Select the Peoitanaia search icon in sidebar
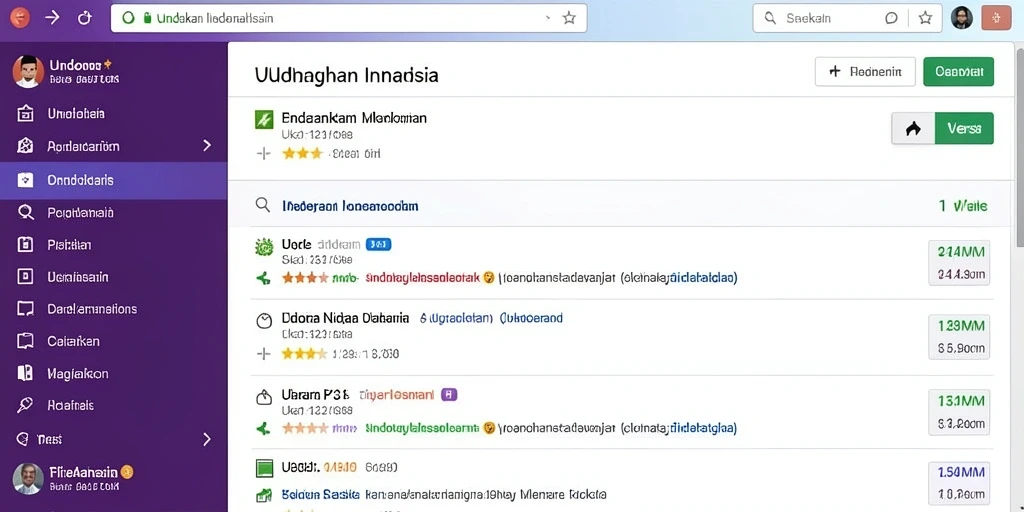The width and height of the screenshot is (1024, 512). [x=25, y=212]
